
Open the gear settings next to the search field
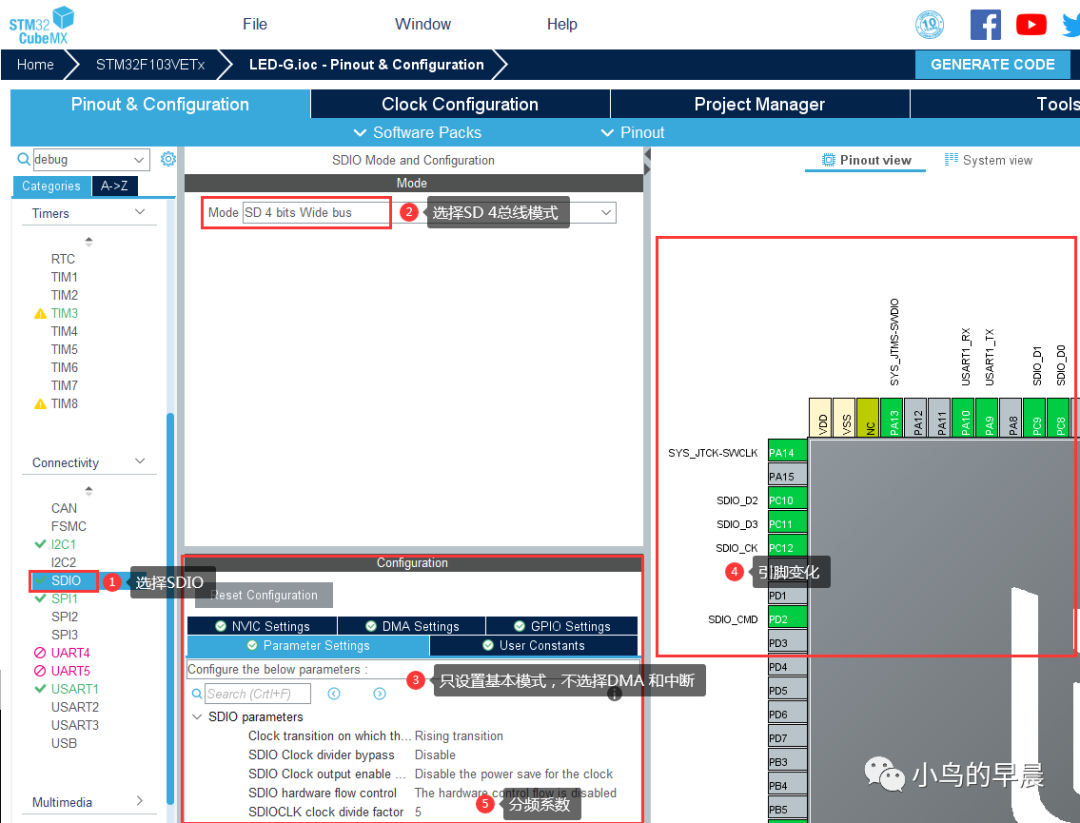coord(168,159)
